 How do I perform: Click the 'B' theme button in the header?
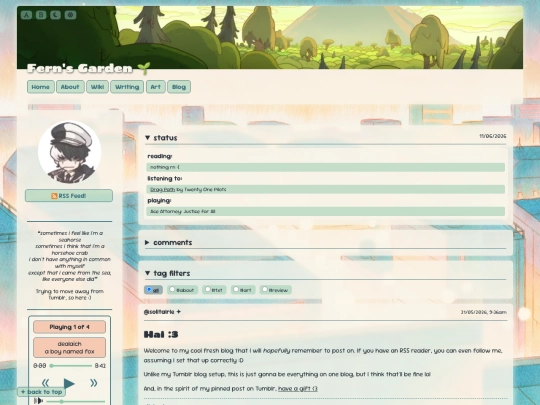tap(41, 15)
